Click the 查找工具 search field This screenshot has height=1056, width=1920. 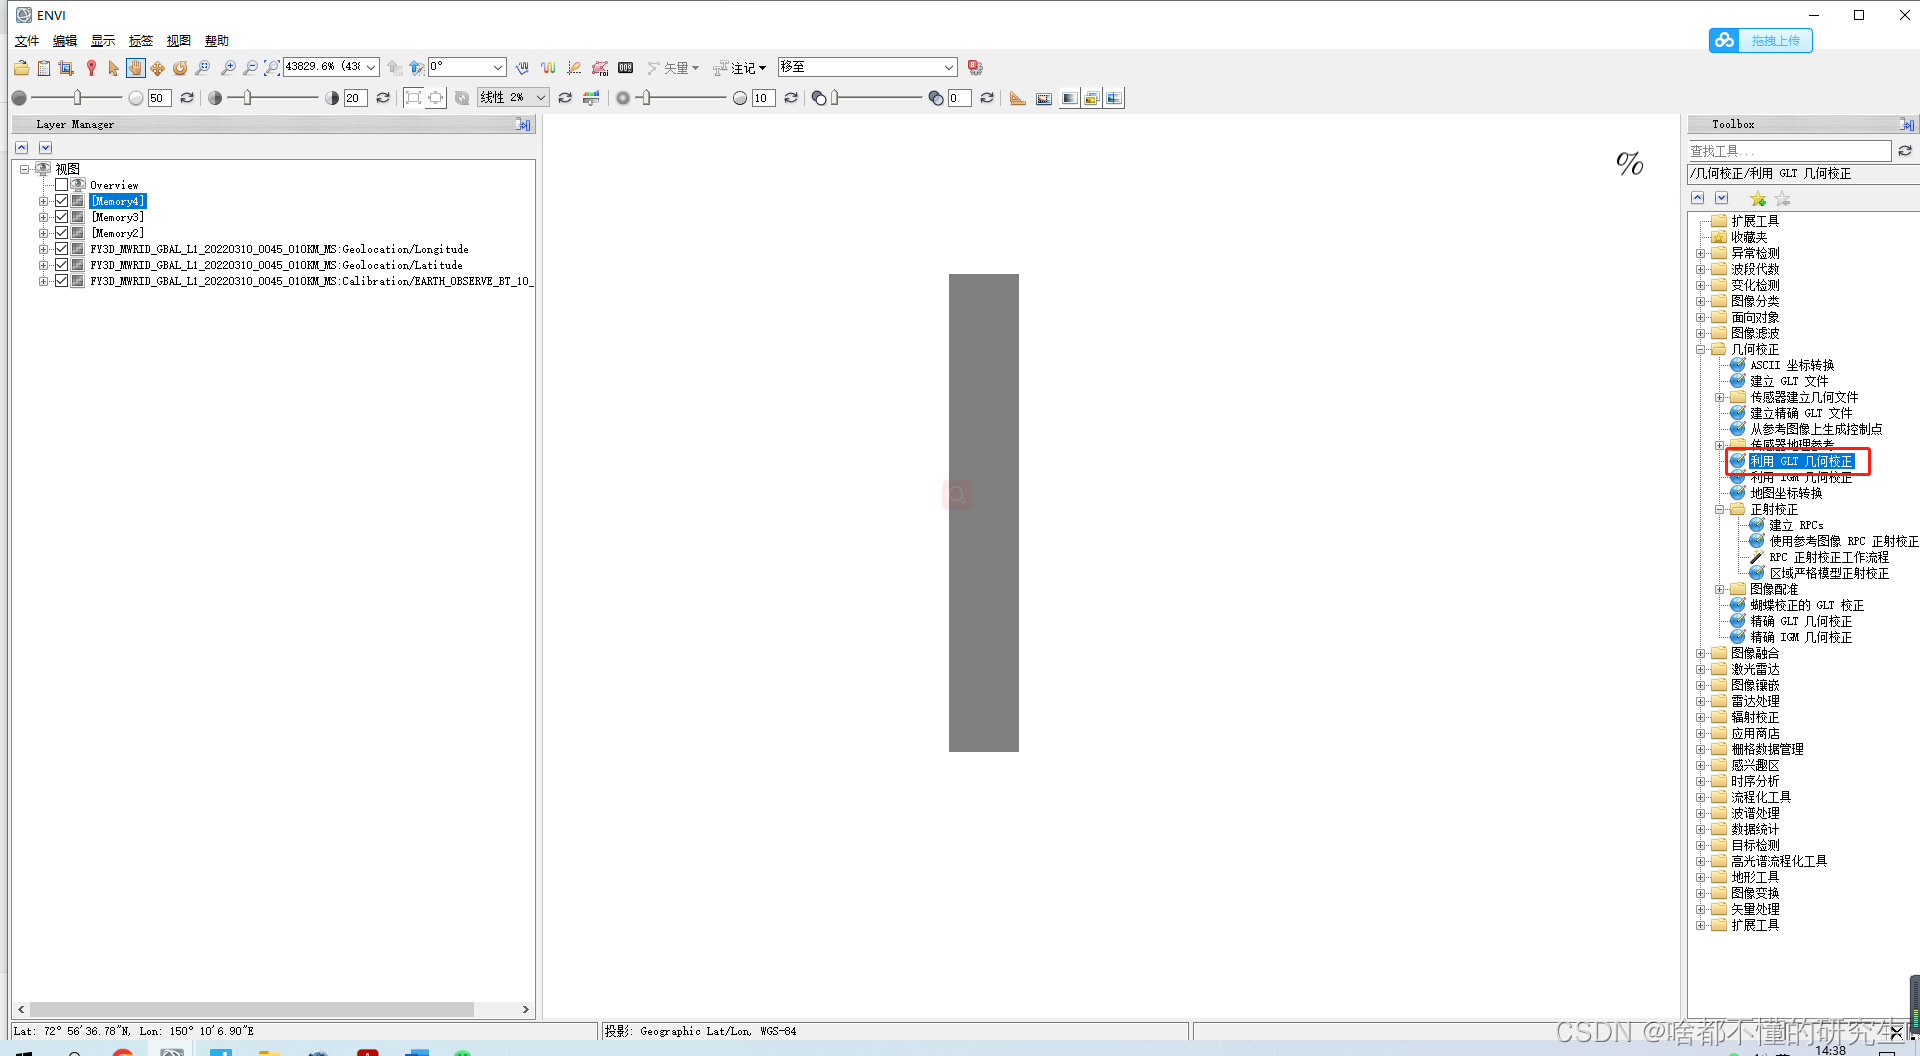point(1789,151)
